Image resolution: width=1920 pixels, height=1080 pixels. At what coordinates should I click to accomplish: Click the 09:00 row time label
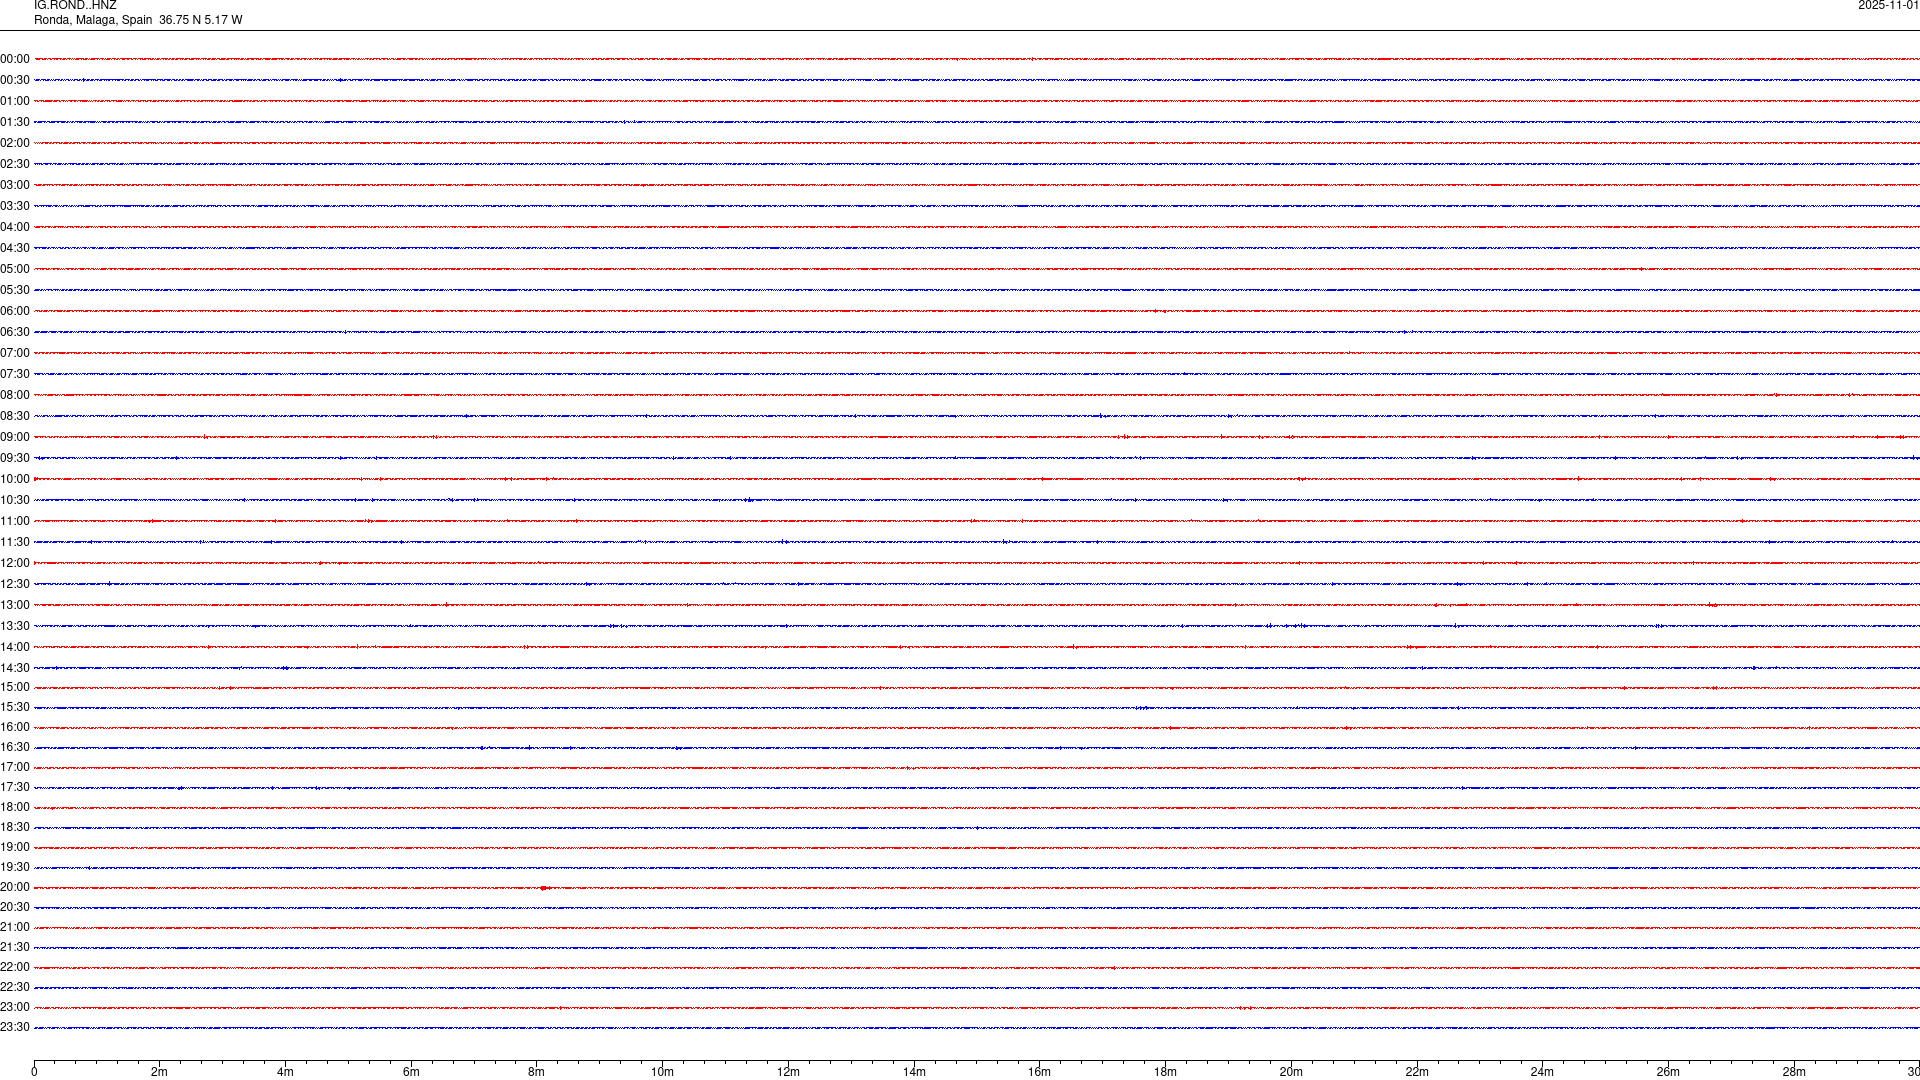15,437
